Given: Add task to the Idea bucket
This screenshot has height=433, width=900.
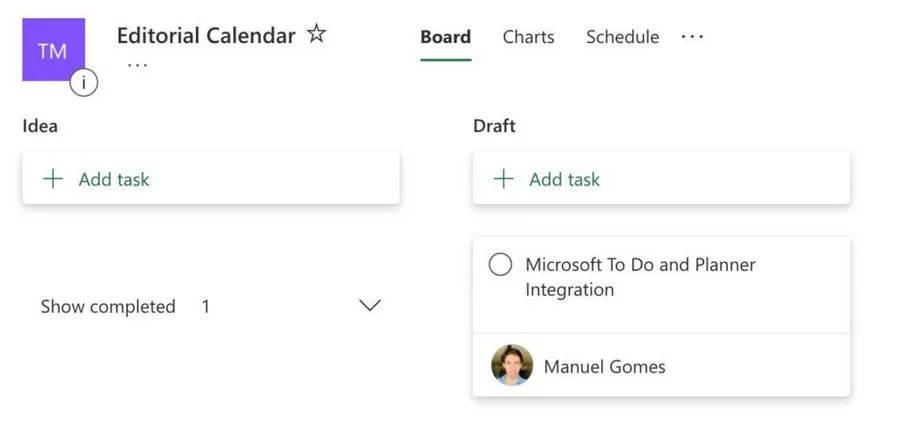Looking at the screenshot, I should click(114, 180).
